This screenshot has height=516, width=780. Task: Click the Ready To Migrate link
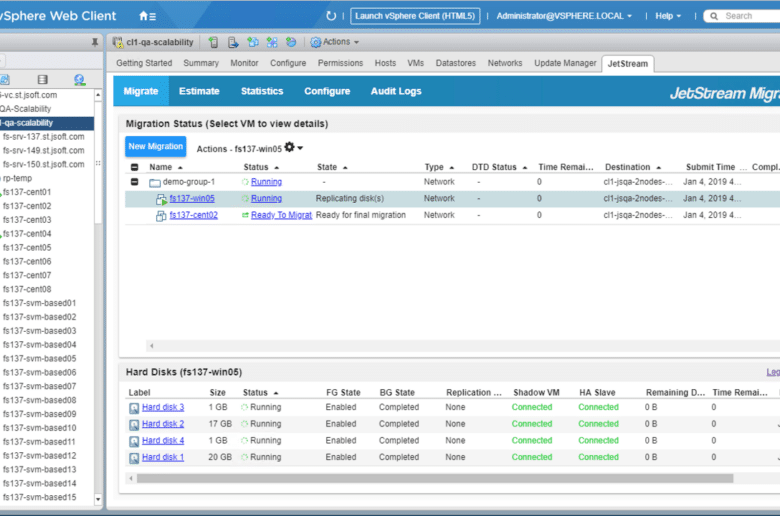pyautogui.click(x=281, y=215)
